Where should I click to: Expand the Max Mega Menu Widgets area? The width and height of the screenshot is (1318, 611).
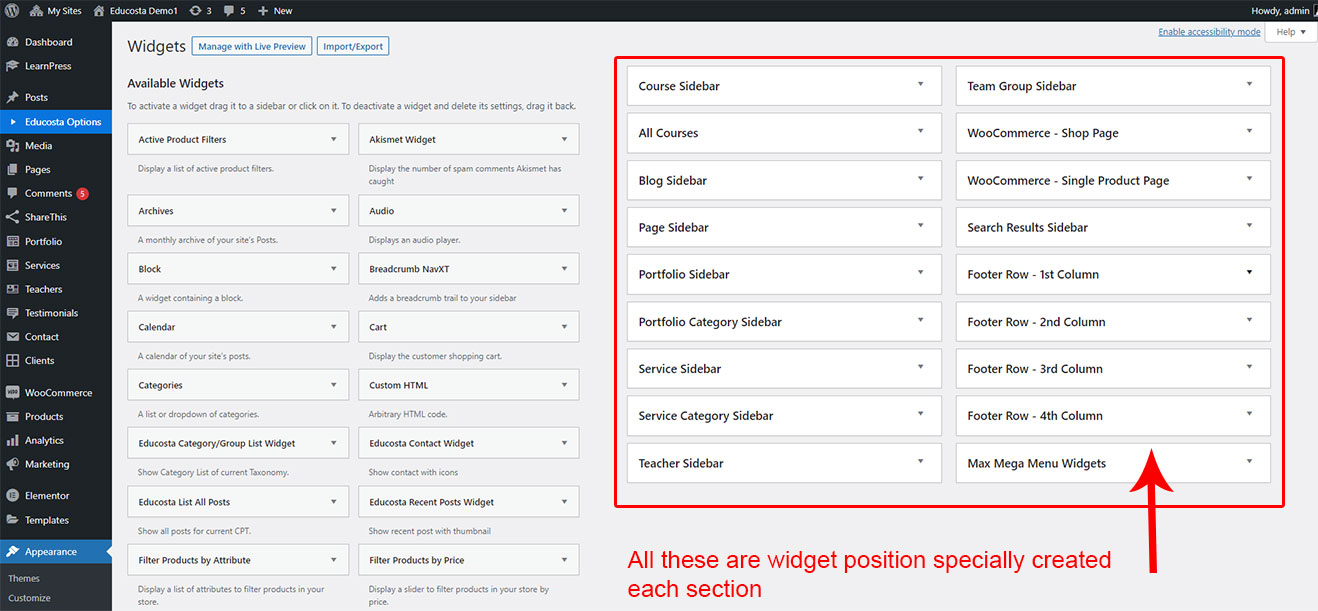(1249, 462)
